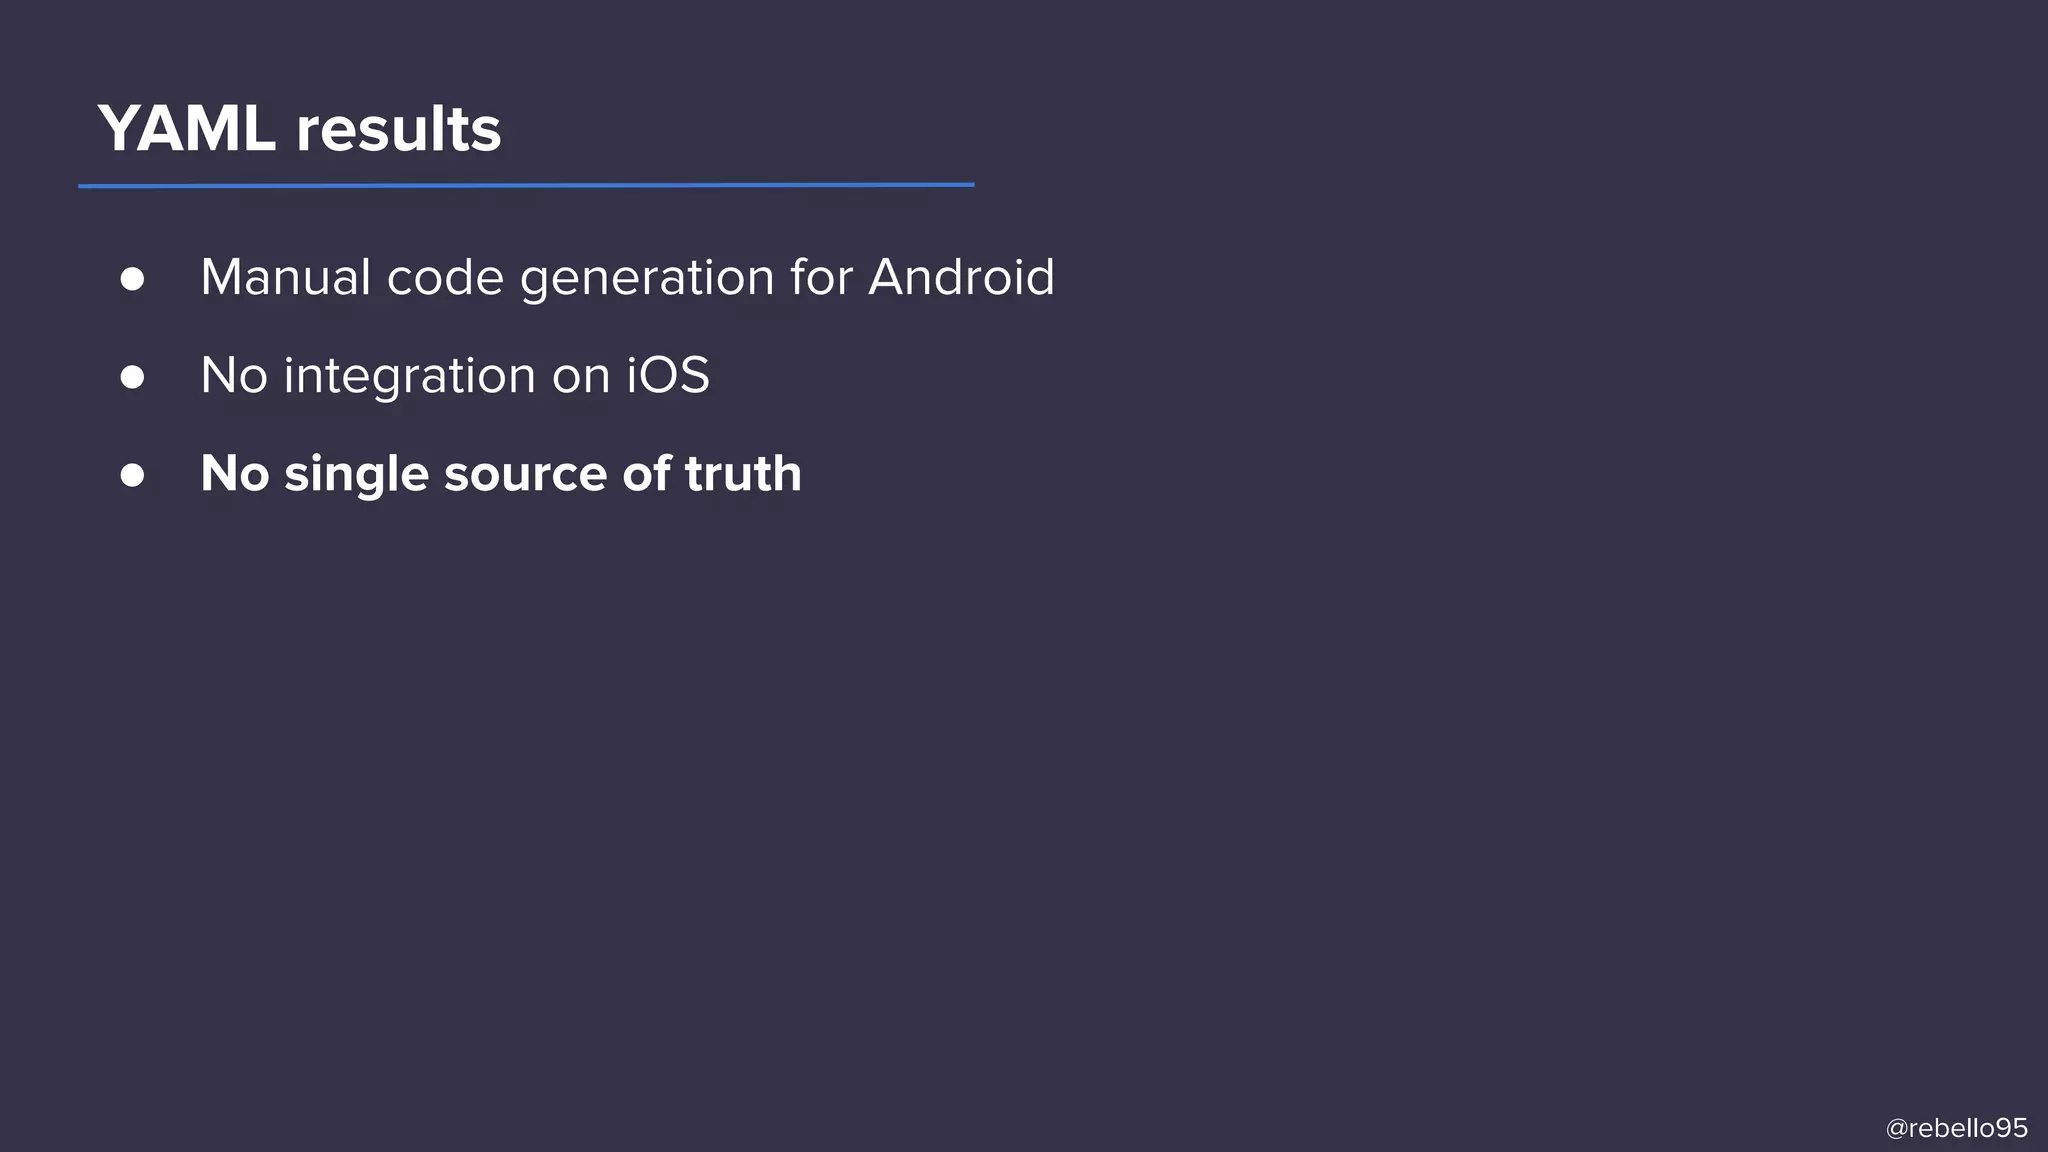Click the bullet dot before "No single source"
This screenshot has height=1152, width=2048.
[132, 475]
